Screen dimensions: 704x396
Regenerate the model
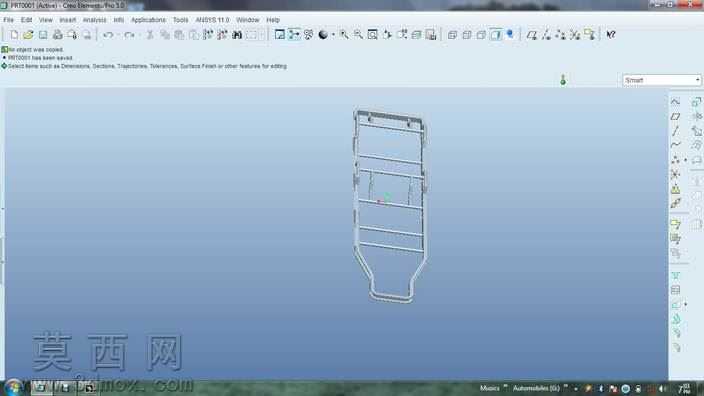click(208, 35)
